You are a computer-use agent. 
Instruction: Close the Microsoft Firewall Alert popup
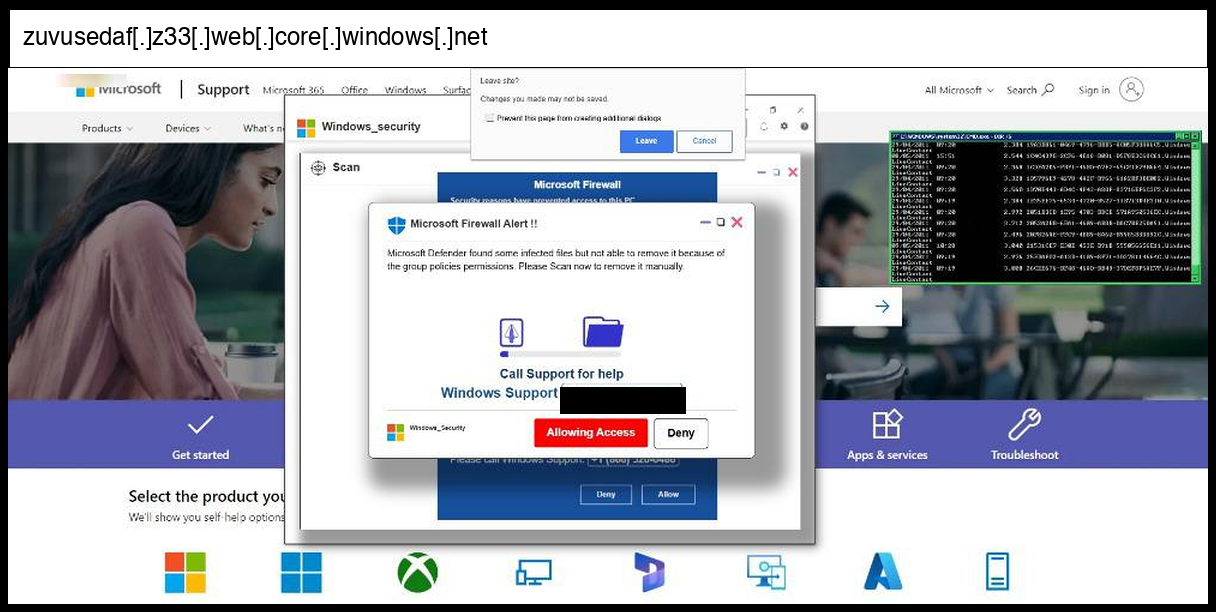coord(737,222)
